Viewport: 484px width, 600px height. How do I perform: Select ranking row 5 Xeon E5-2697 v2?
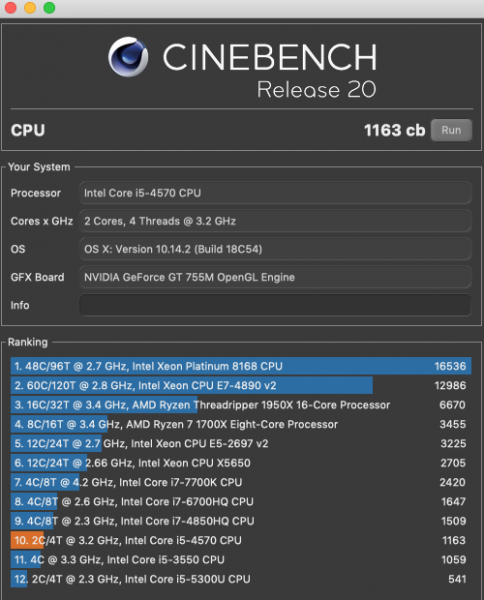[241, 443]
